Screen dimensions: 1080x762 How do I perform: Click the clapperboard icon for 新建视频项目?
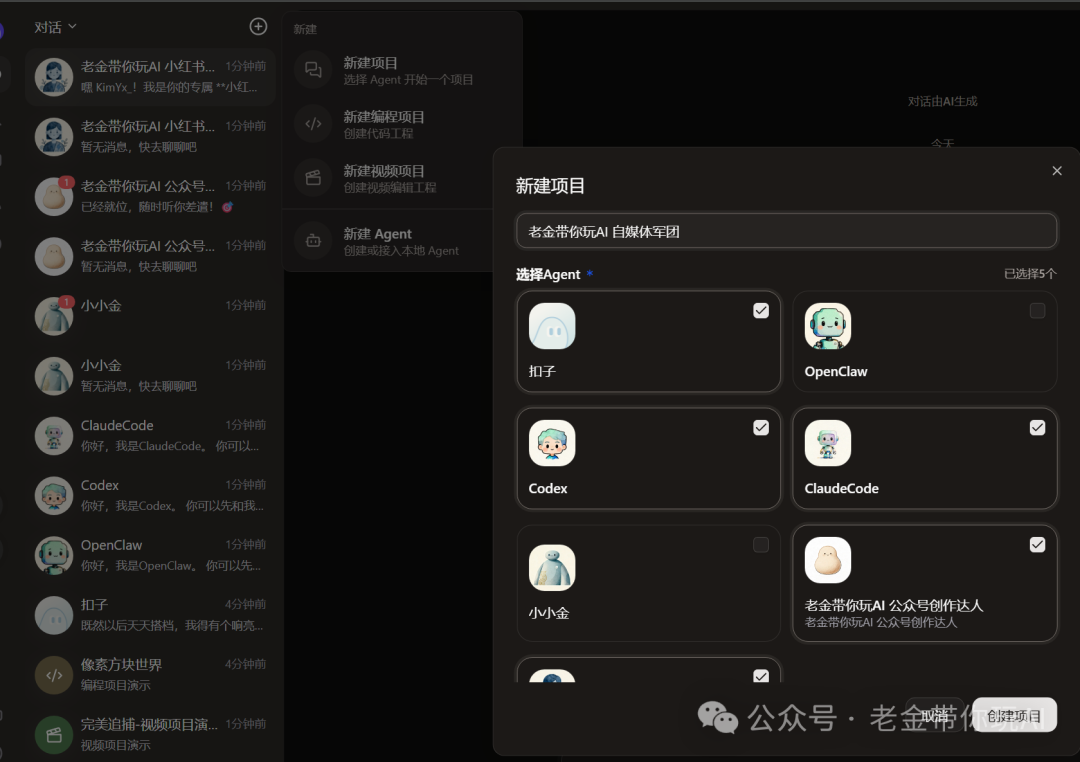(x=313, y=178)
